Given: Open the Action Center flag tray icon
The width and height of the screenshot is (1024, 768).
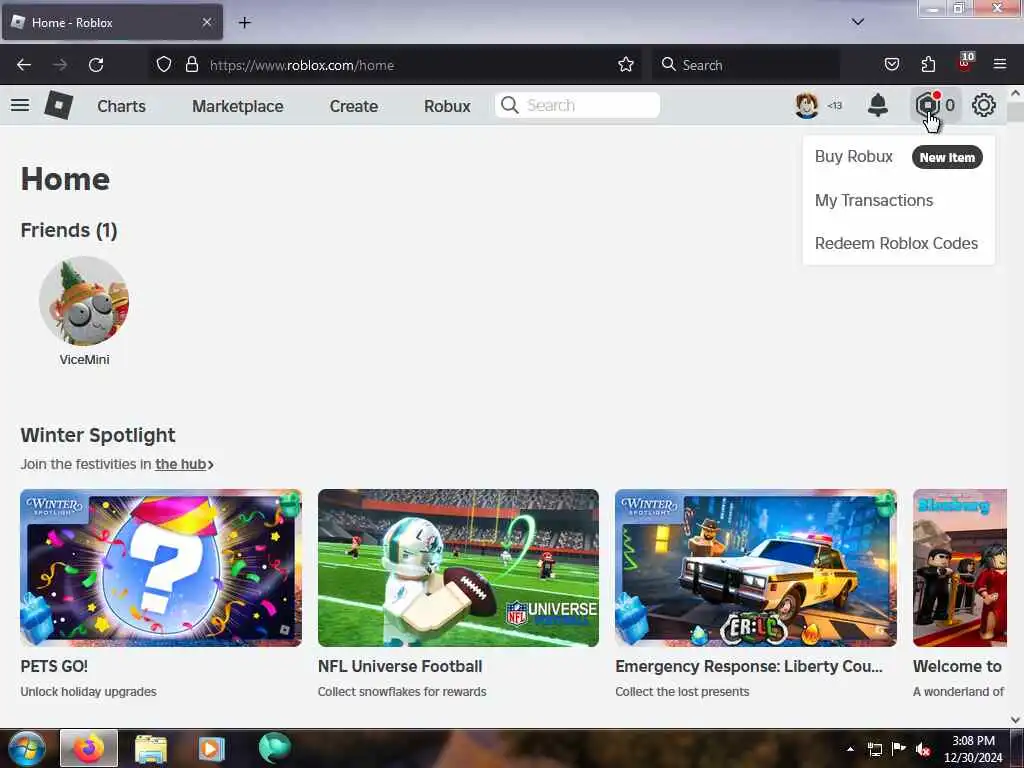Looking at the screenshot, I should point(899,749).
